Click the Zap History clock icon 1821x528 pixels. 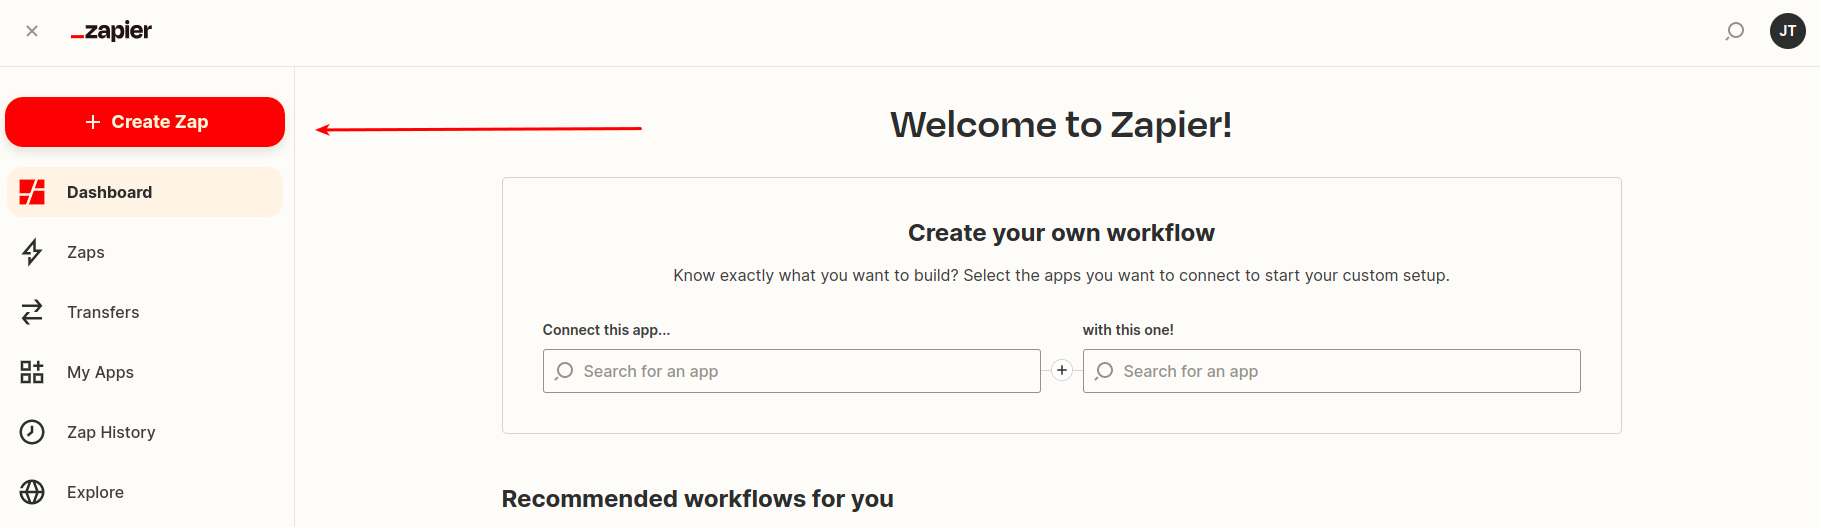(32, 432)
